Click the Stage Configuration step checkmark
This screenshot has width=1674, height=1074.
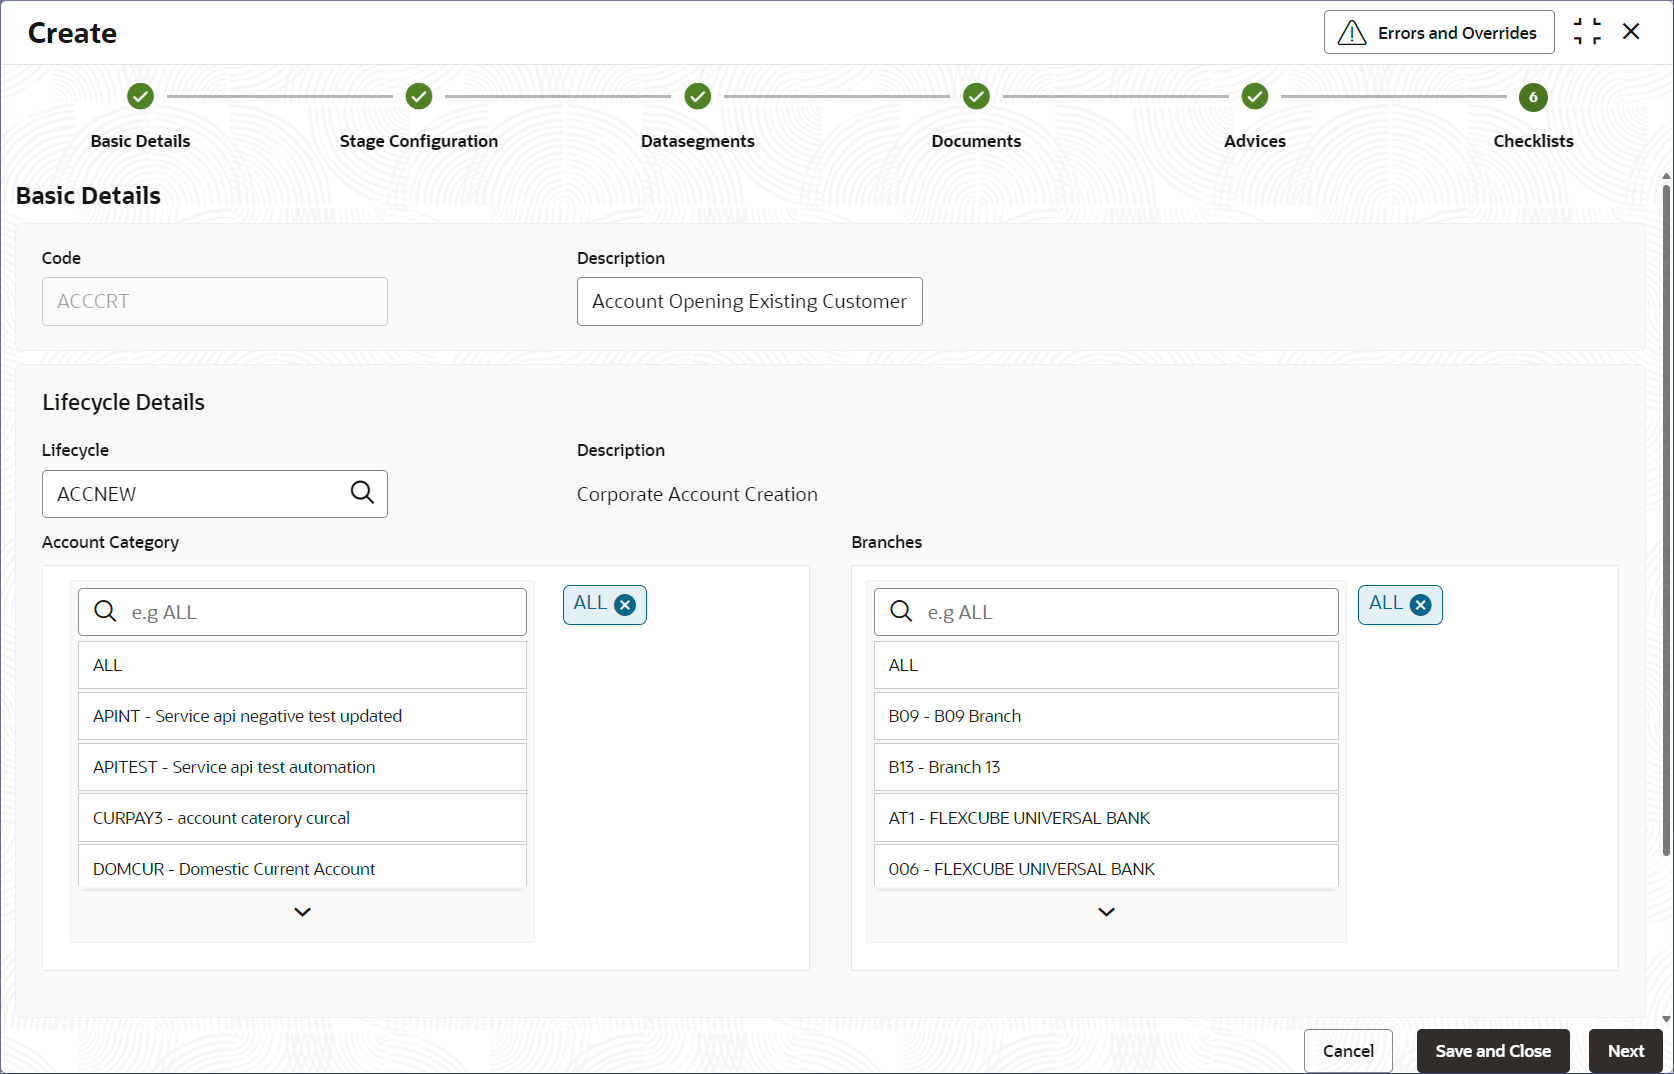[x=419, y=97]
